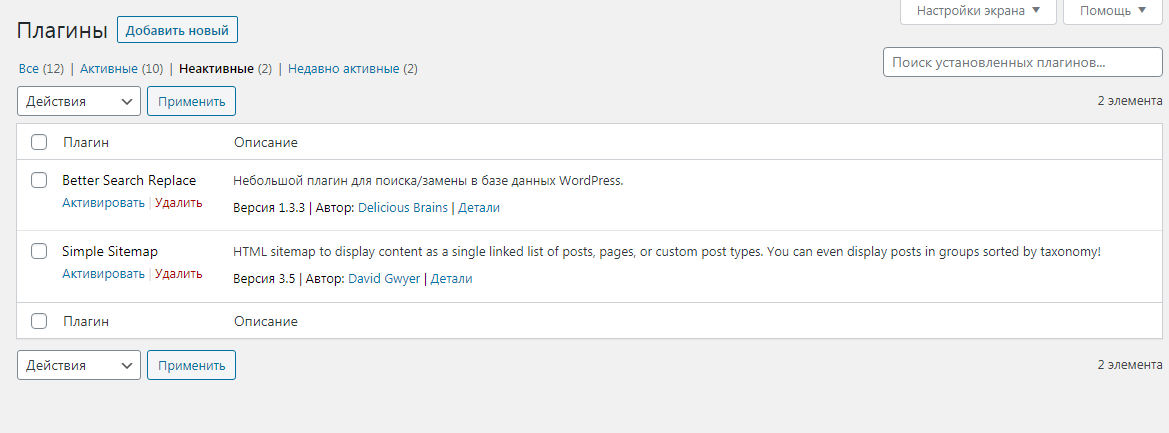This screenshot has width=1169, height=433.
Task: Open the bottom Действия bulk actions dropdown
Action: [79, 365]
